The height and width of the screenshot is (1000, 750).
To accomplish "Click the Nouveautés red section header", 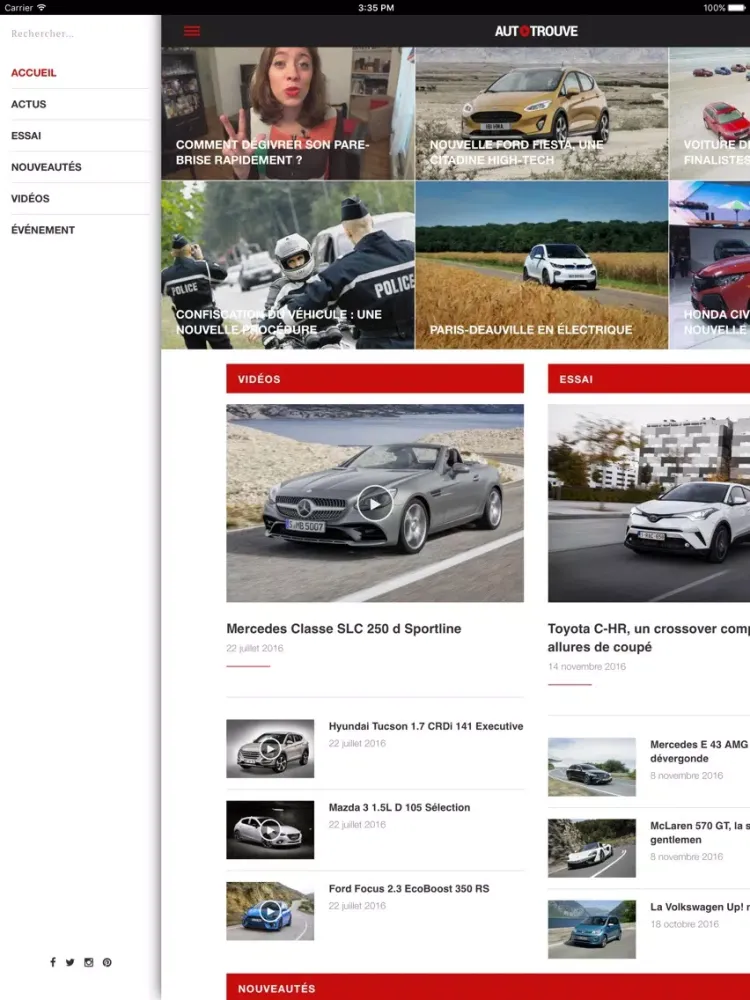I will [x=488, y=987].
